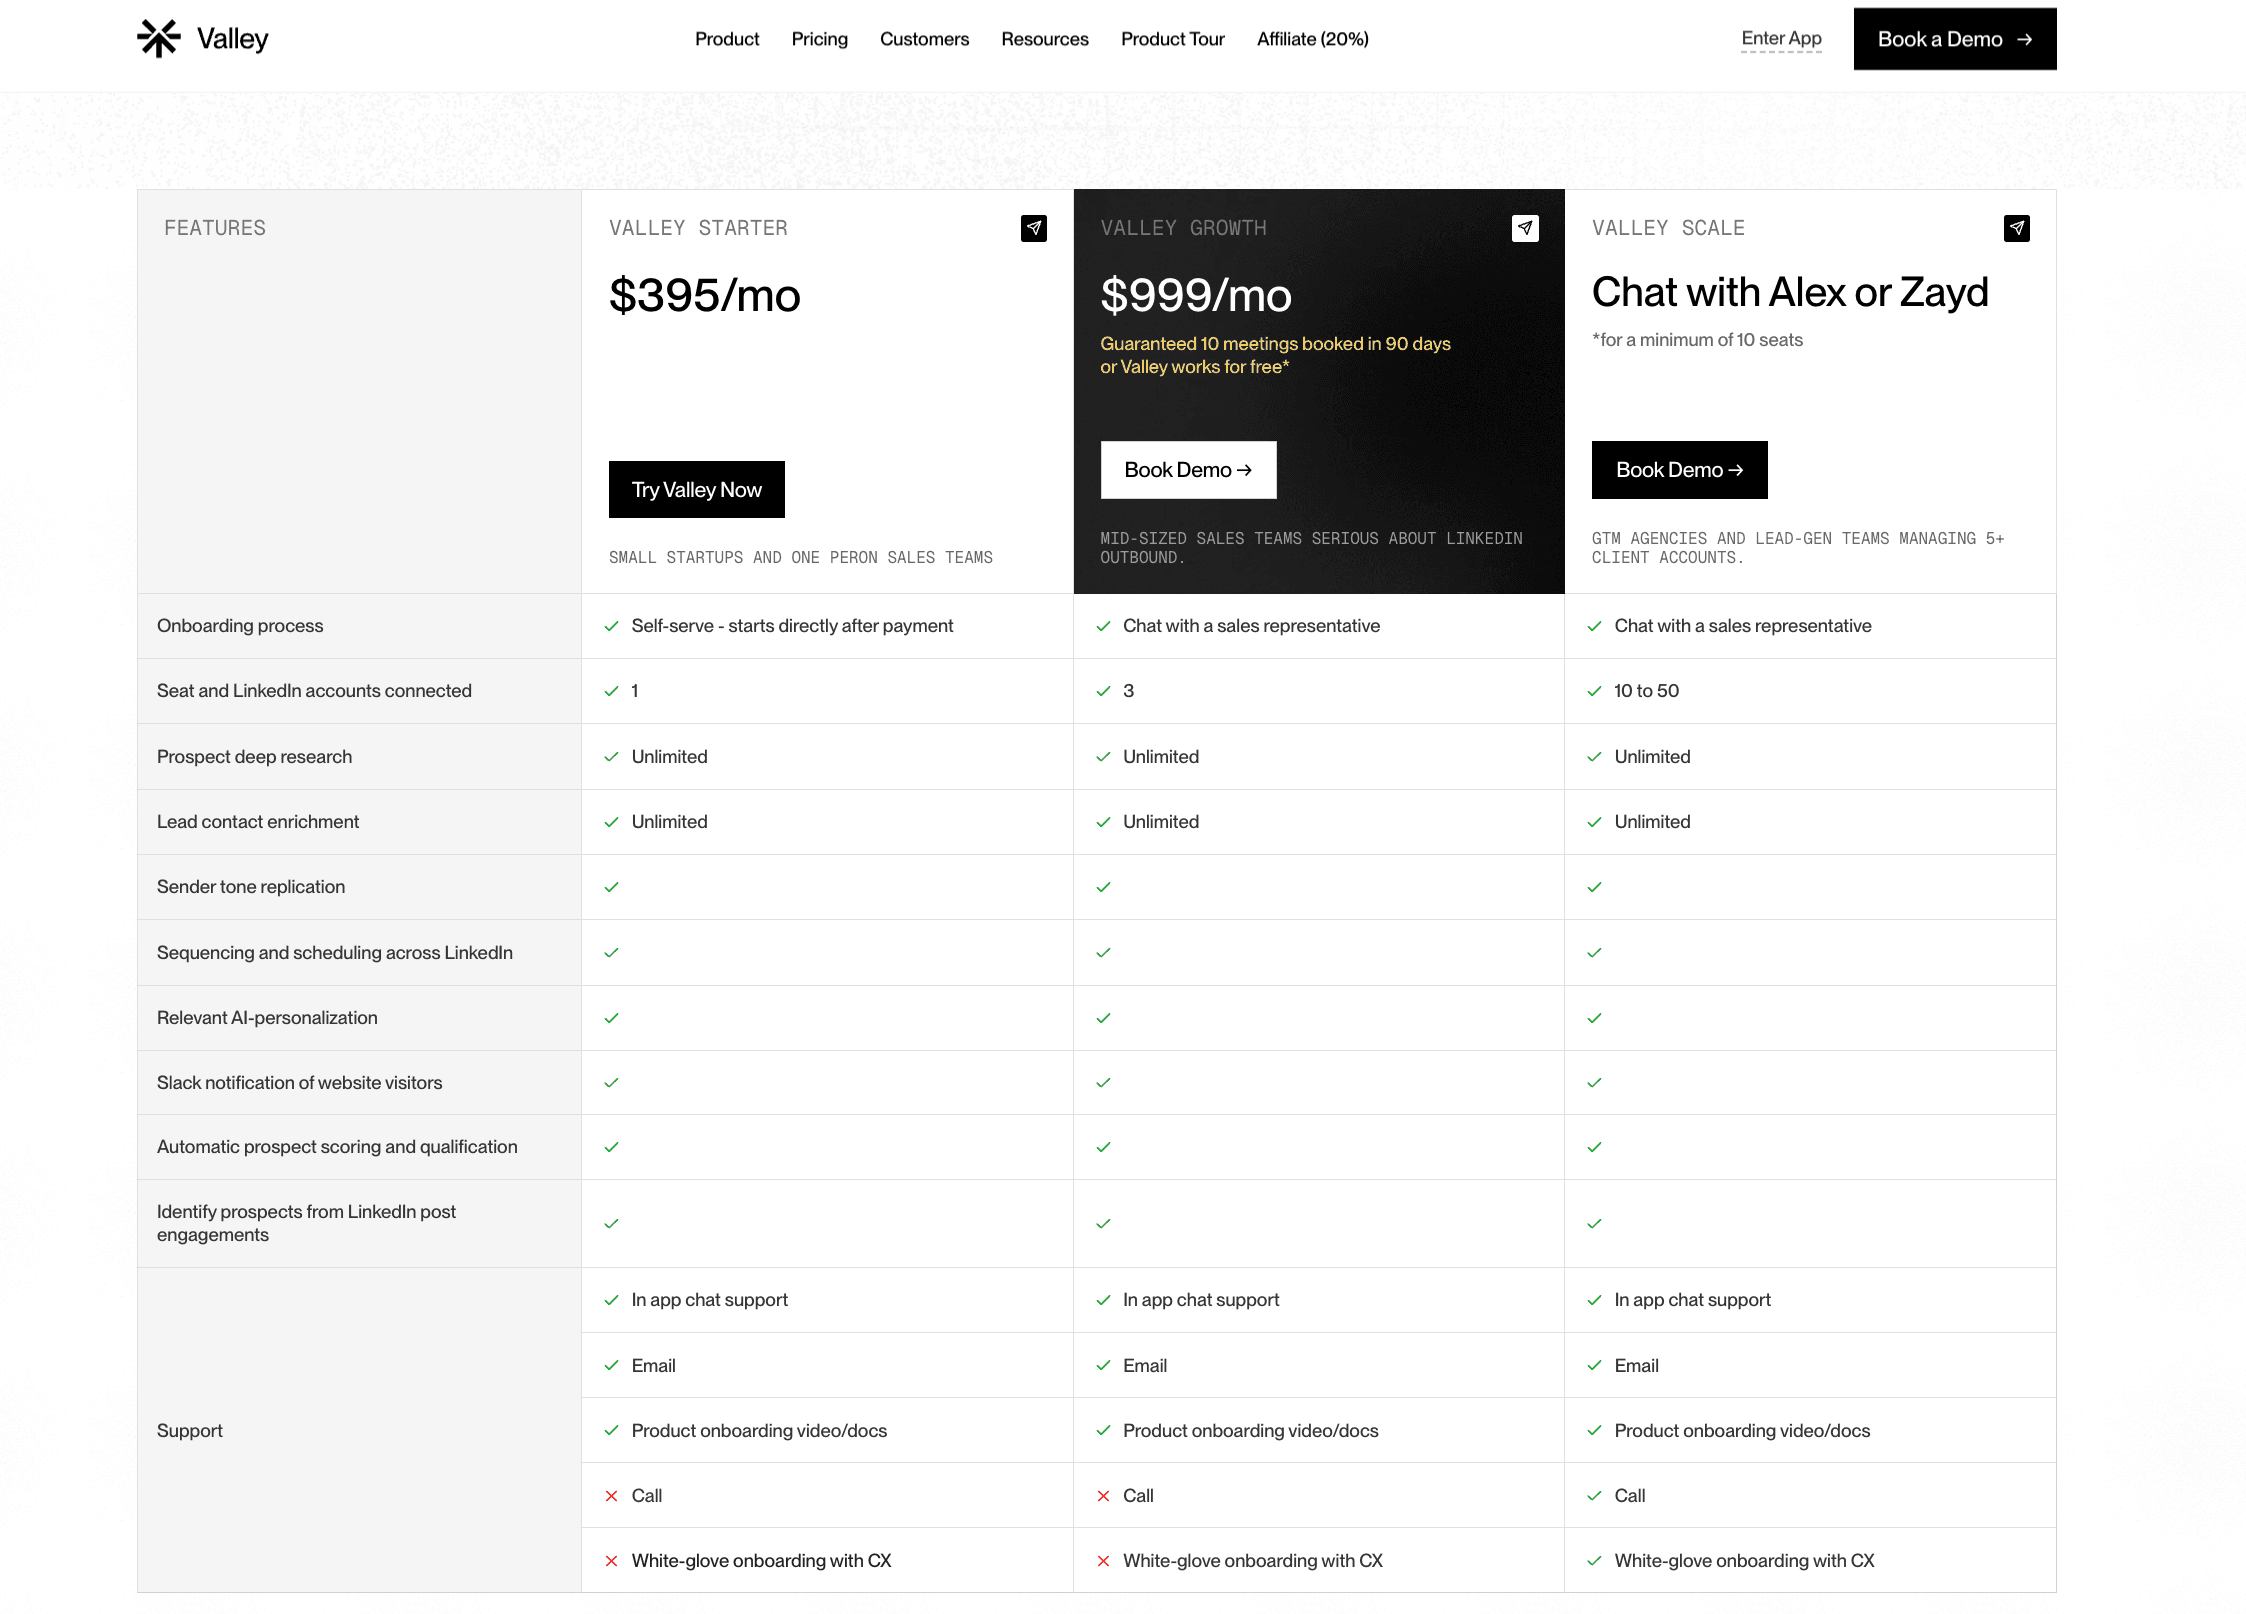This screenshot has height=1614, width=2246.
Task: Click Scale check for Automatic prospect scoring
Action: click(x=1595, y=1147)
